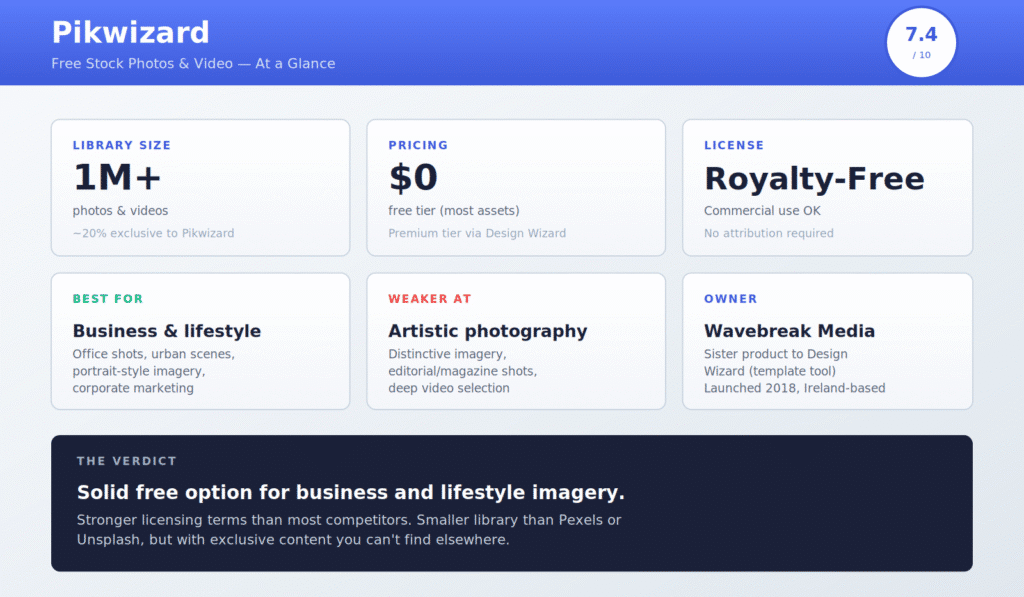Select the '~20% exclusive to Pikwizard' note
1024x597 pixels.
pyautogui.click(x=153, y=233)
